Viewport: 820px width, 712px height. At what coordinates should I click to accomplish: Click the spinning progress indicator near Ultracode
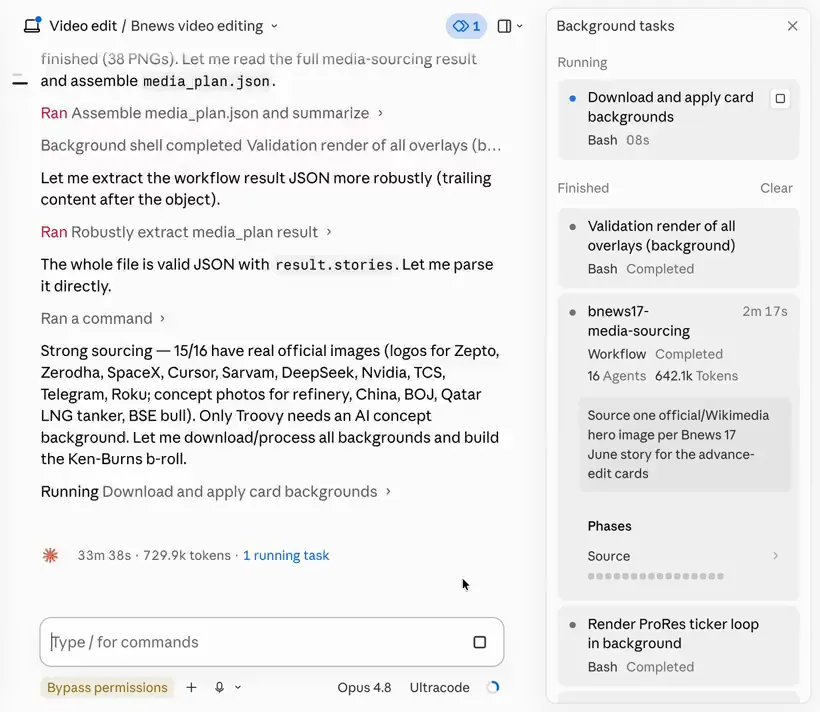493,687
